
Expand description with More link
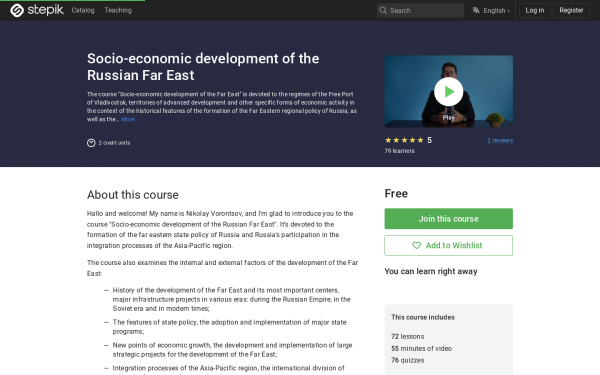[128, 119]
